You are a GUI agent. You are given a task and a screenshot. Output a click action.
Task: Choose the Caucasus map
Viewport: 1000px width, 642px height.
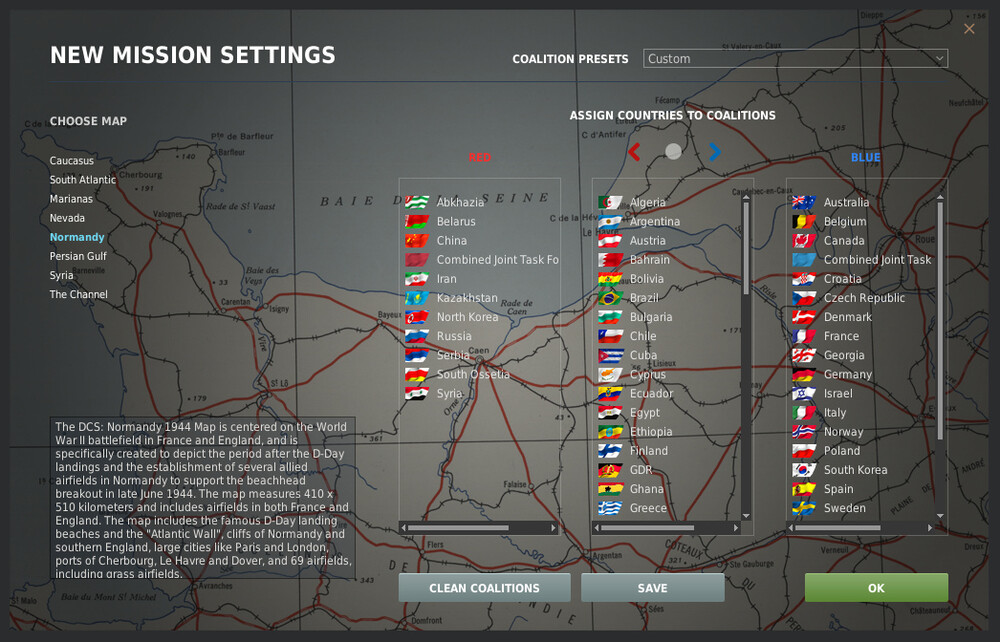coord(71,161)
